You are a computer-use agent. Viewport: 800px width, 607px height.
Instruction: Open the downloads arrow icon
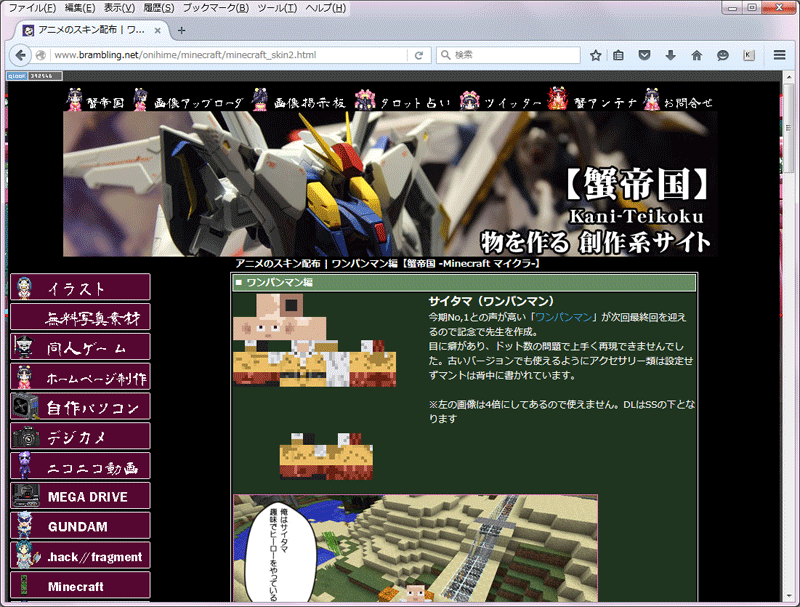point(670,55)
